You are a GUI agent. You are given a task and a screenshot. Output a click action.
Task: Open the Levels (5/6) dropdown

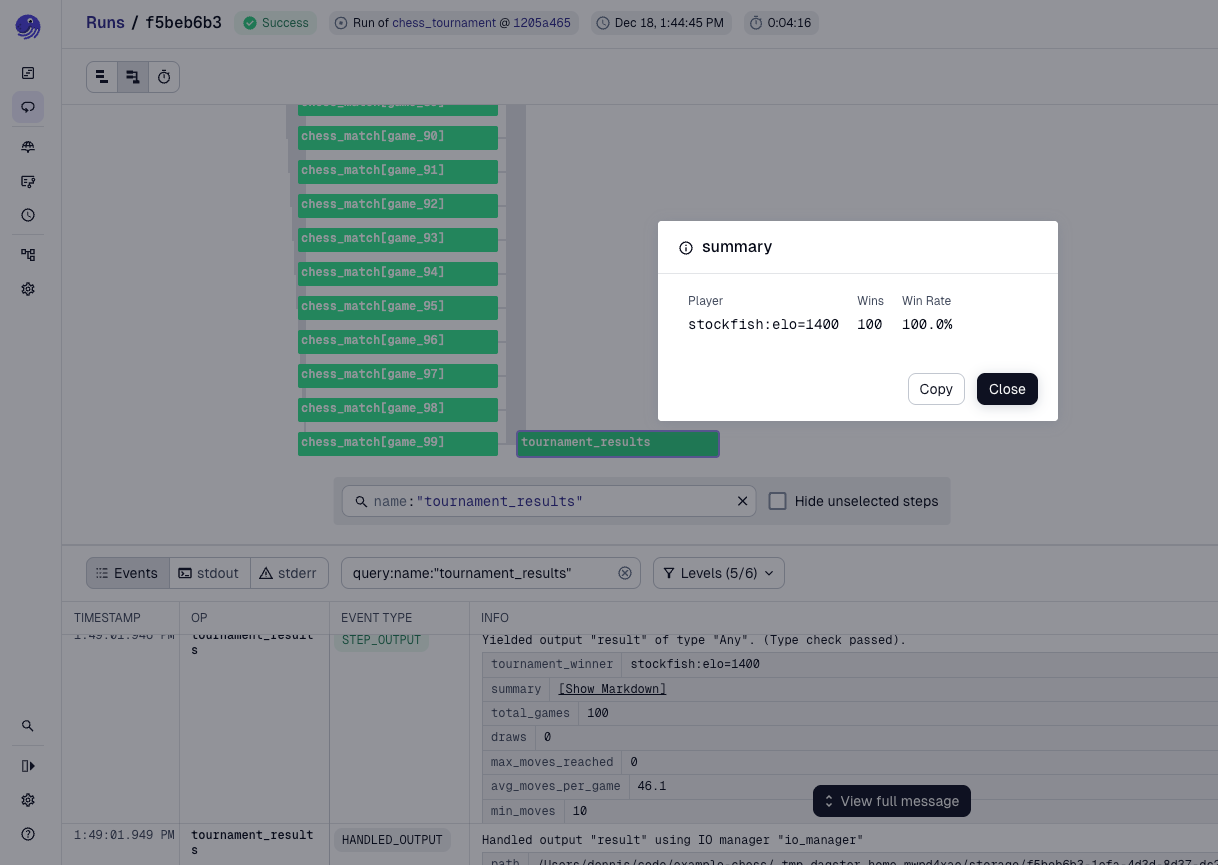point(719,573)
